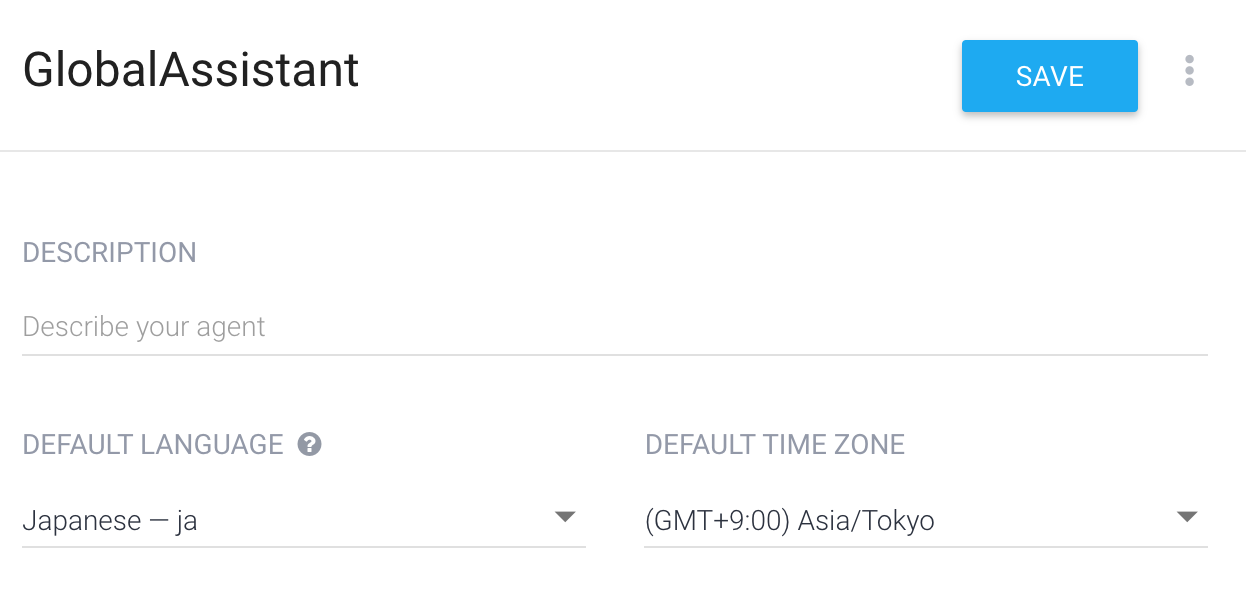Open the time zone combo box
The height and width of the screenshot is (598, 1246).
(926, 521)
